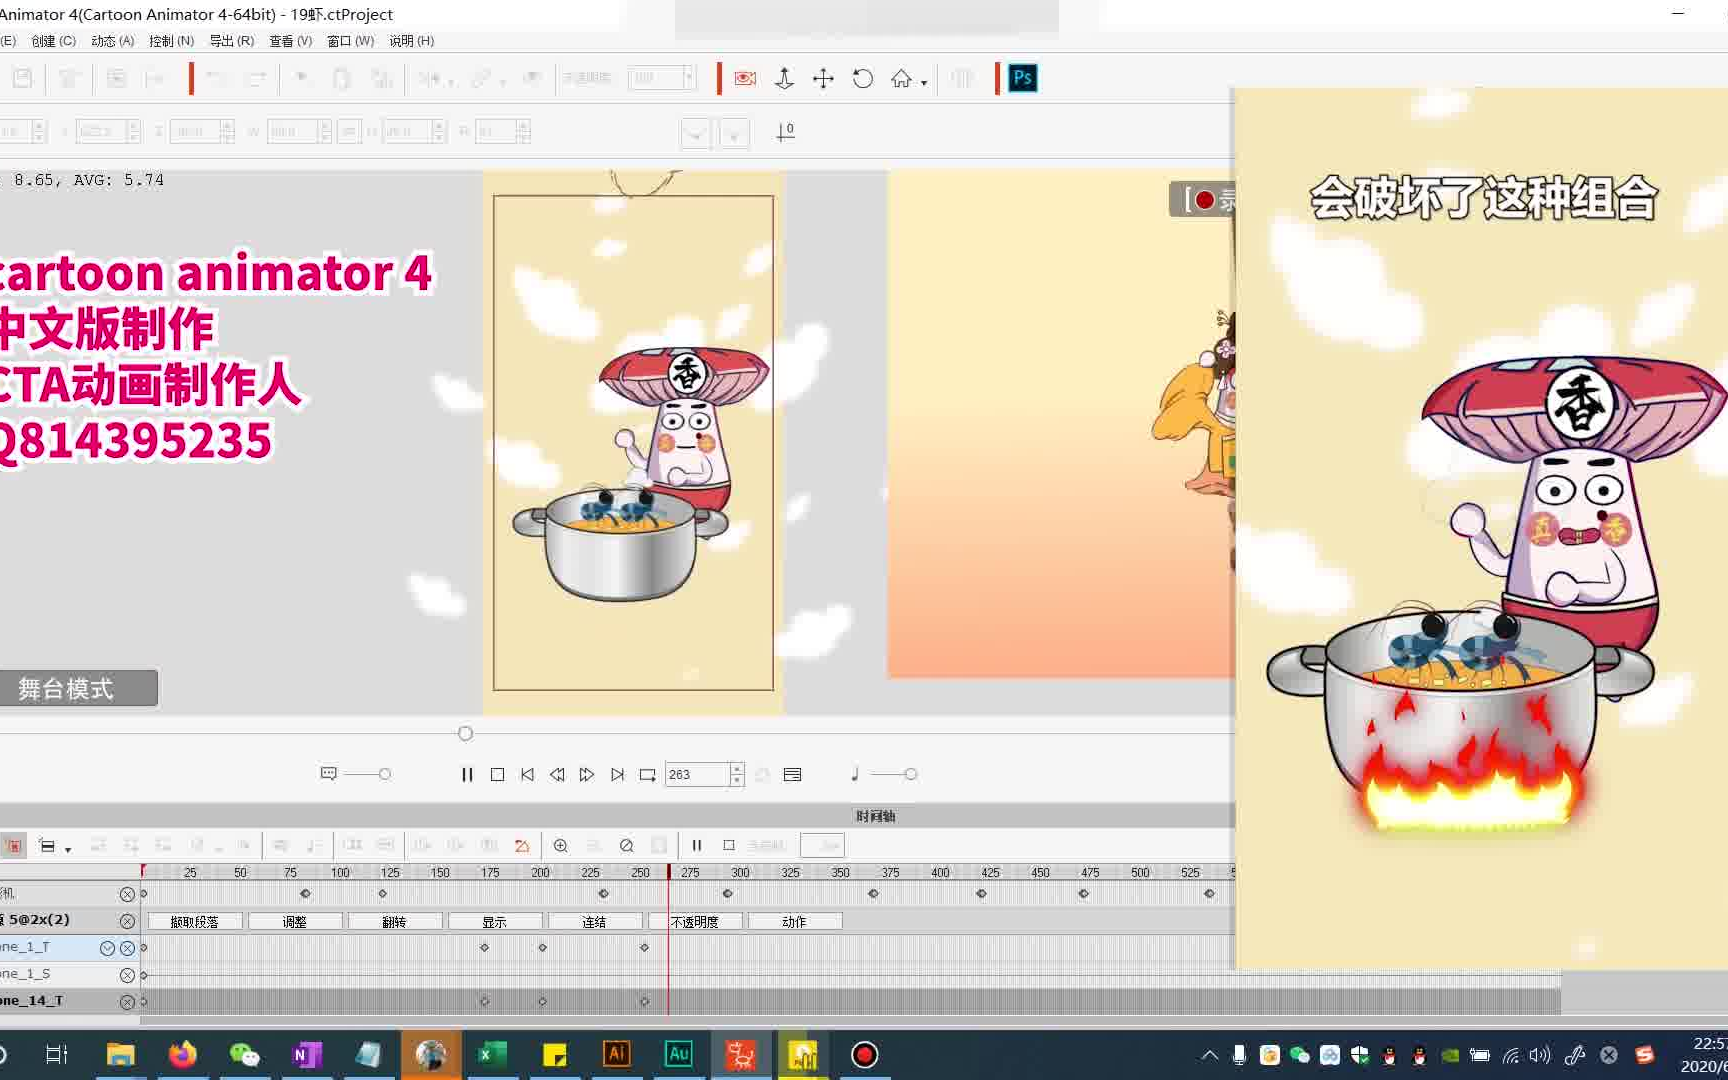This screenshot has width=1728, height=1080.
Task: Launch Photoshop editor via the Ps icon
Action: [x=1022, y=78]
